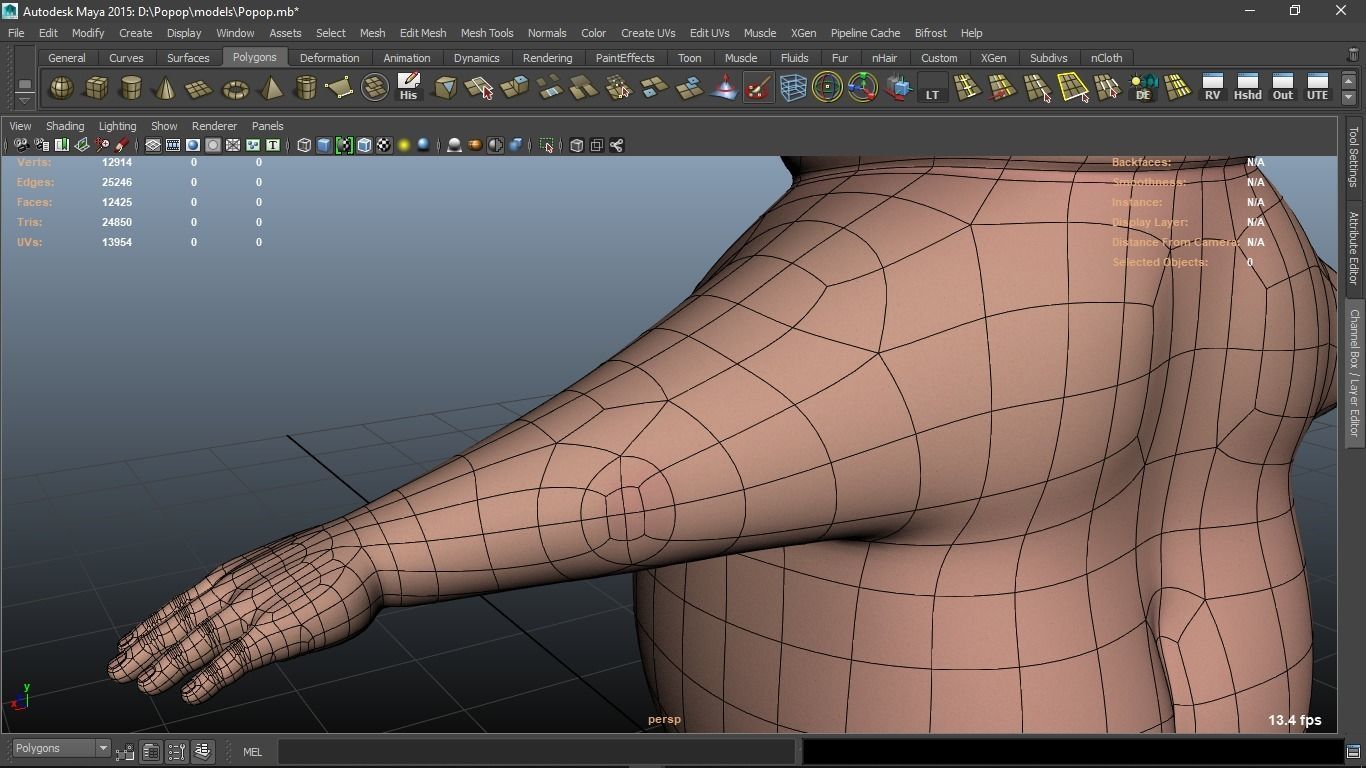This screenshot has height=768, width=1366.
Task: Open the UTE UV Texture Editor icon
Action: click(1317, 88)
